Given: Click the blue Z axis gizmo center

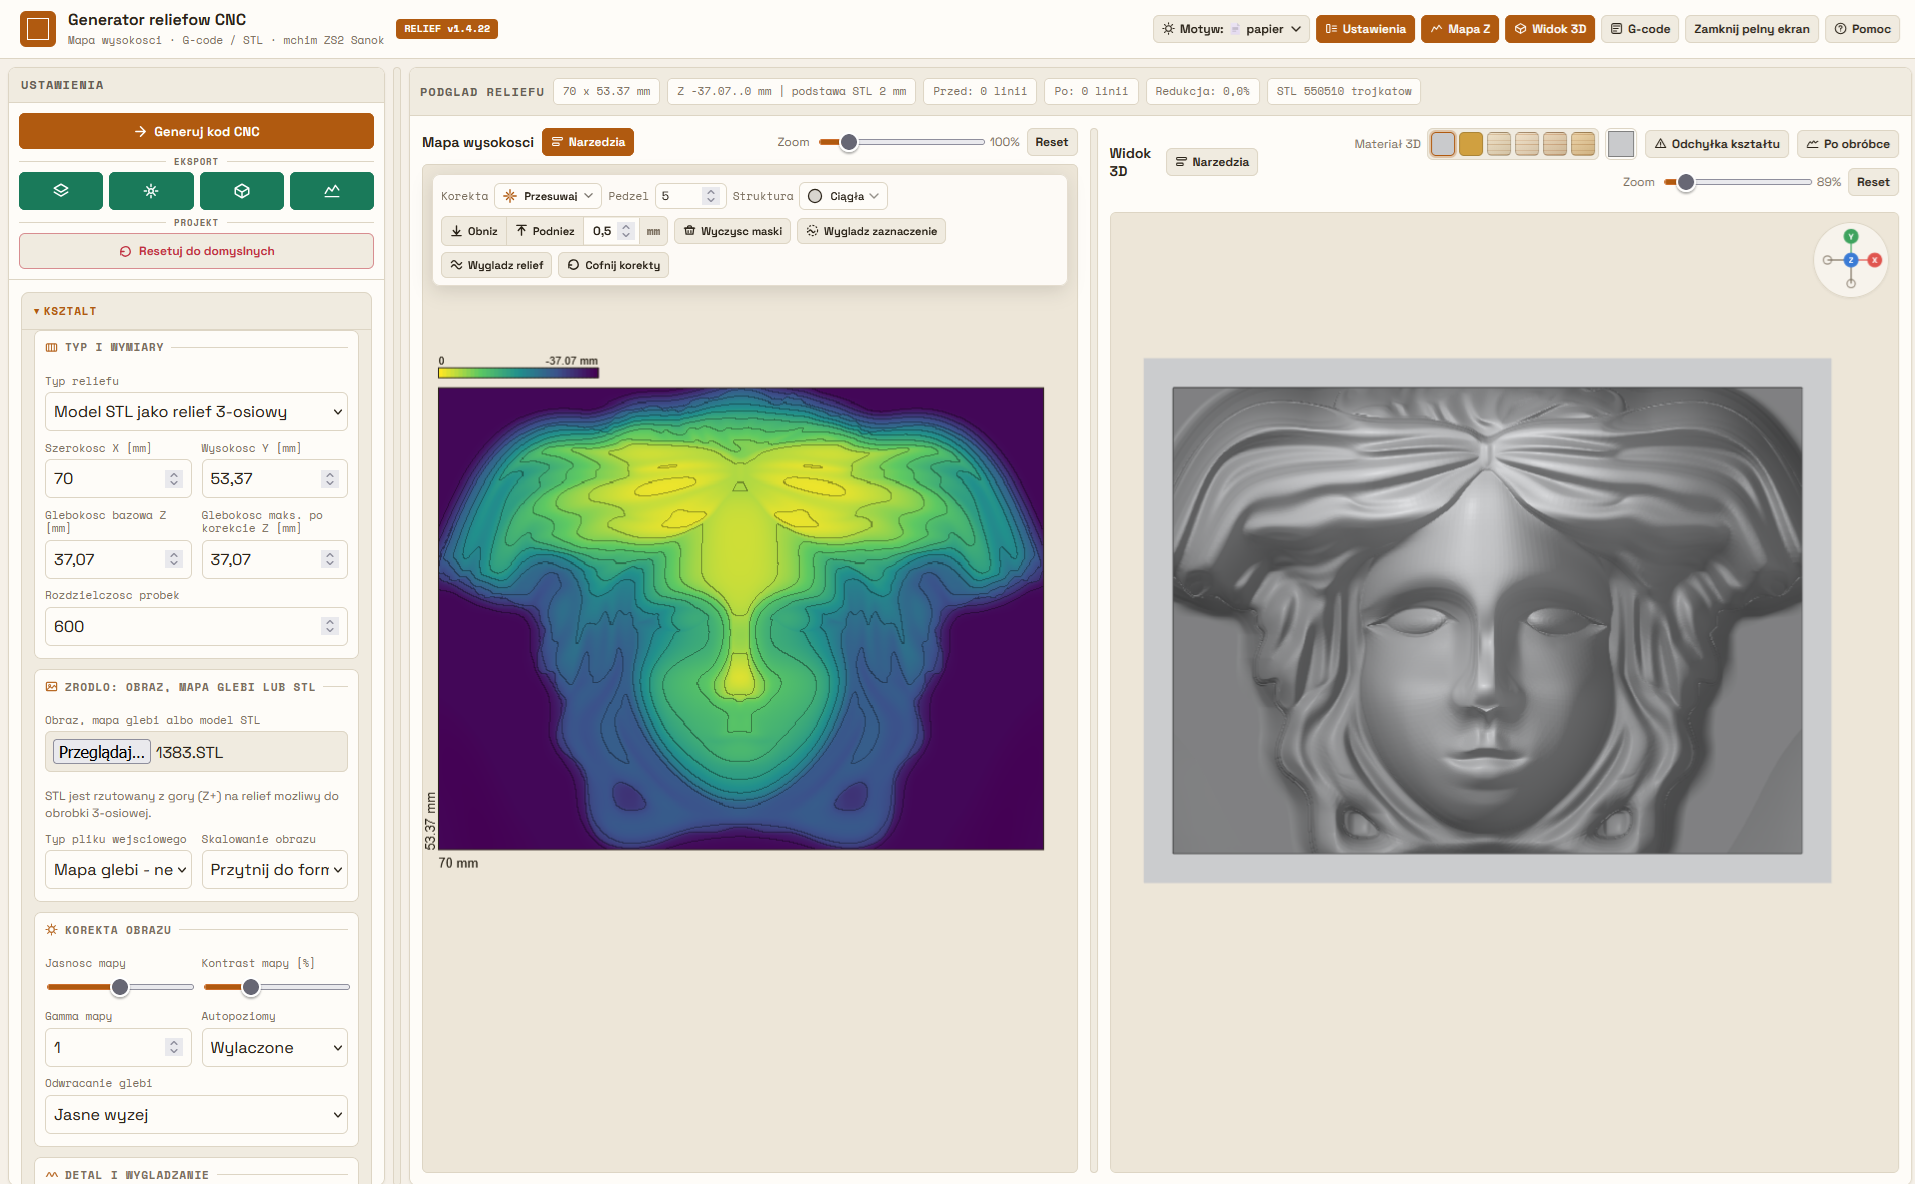Looking at the screenshot, I should [x=1851, y=260].
